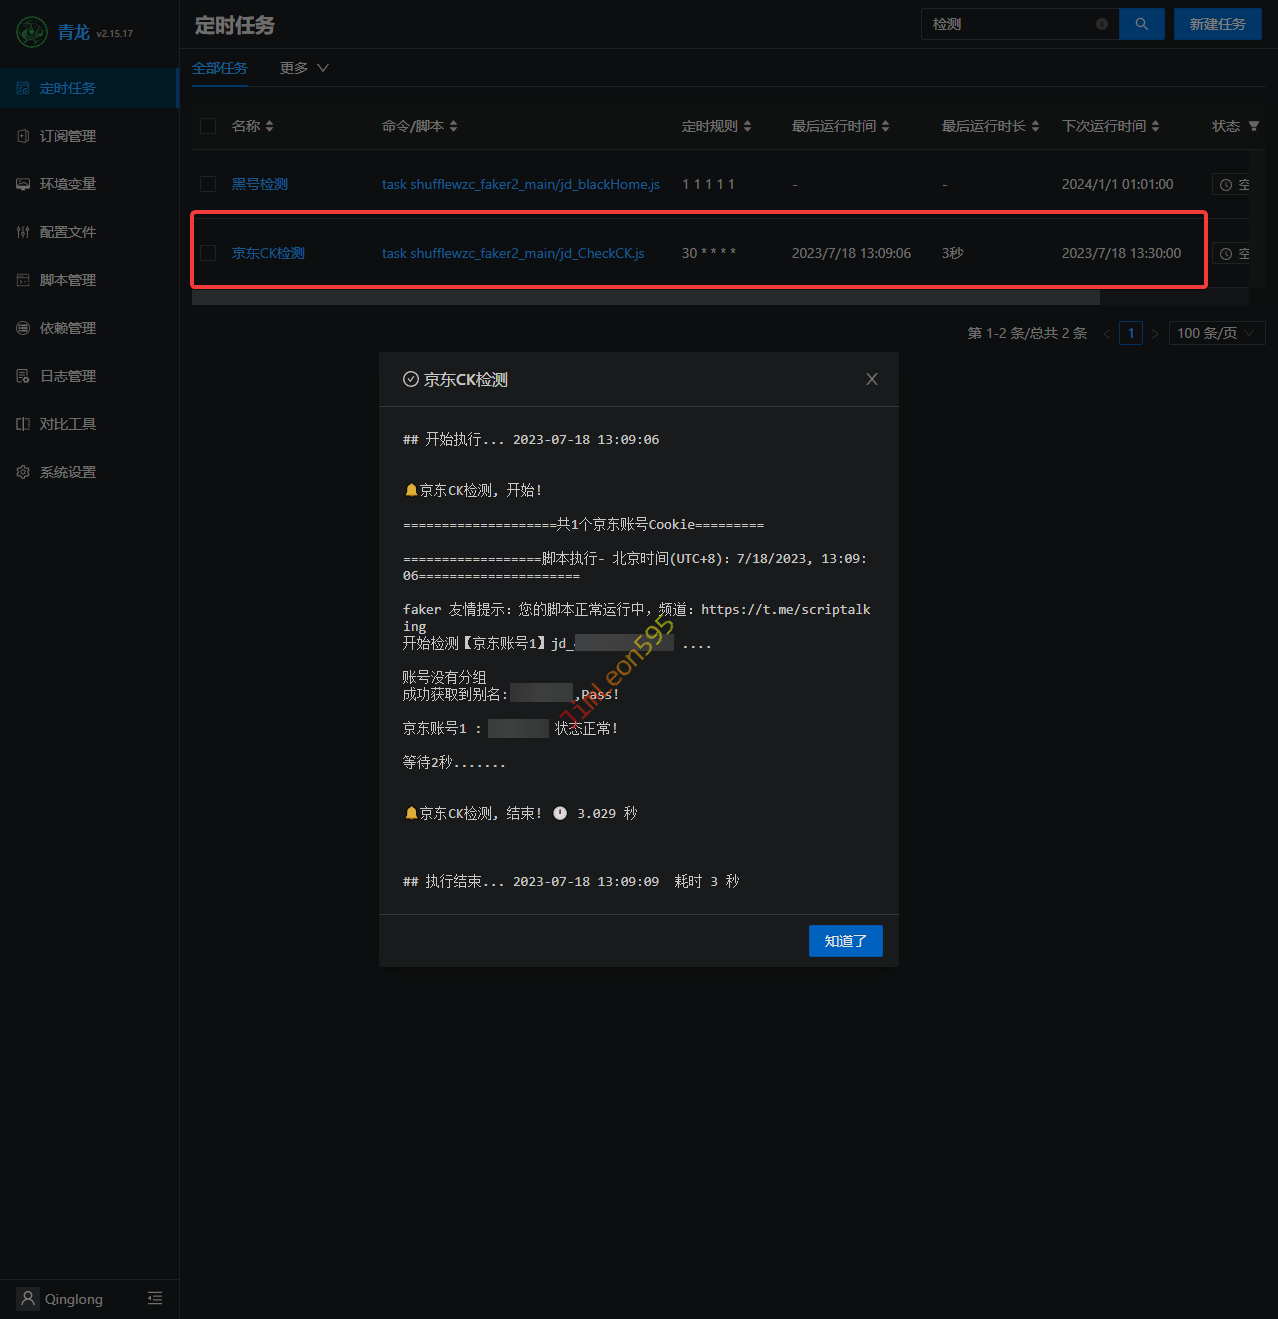Switch to the 全部任务 tab
This screenshot has height=1319, width=1278.
(220, 68)
